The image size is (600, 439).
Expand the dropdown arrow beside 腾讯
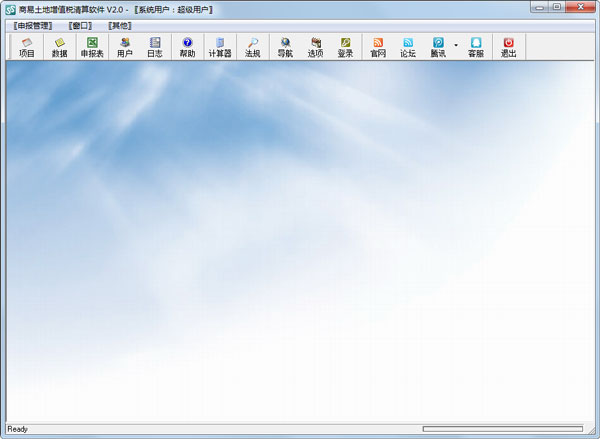pos(456,46)
